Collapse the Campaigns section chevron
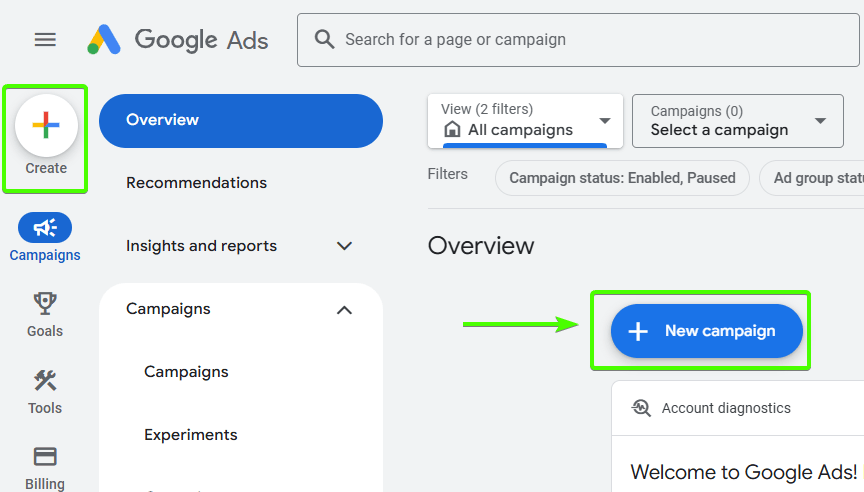Image resolution: width=864 pixels, height=492 pixels. pos(344,310)
